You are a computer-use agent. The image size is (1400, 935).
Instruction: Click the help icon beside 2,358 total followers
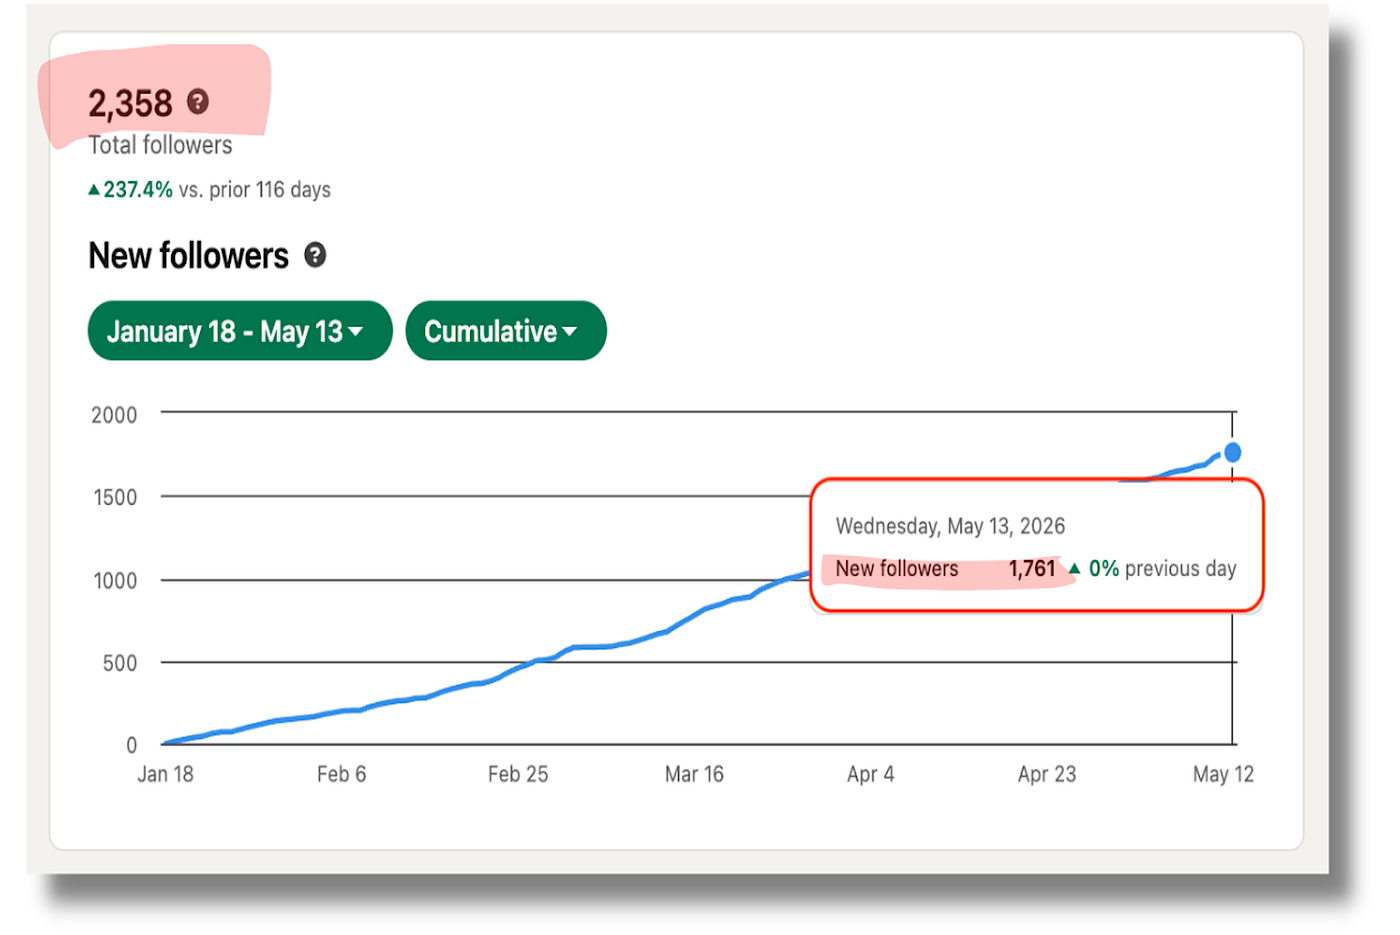click(198, 101)
